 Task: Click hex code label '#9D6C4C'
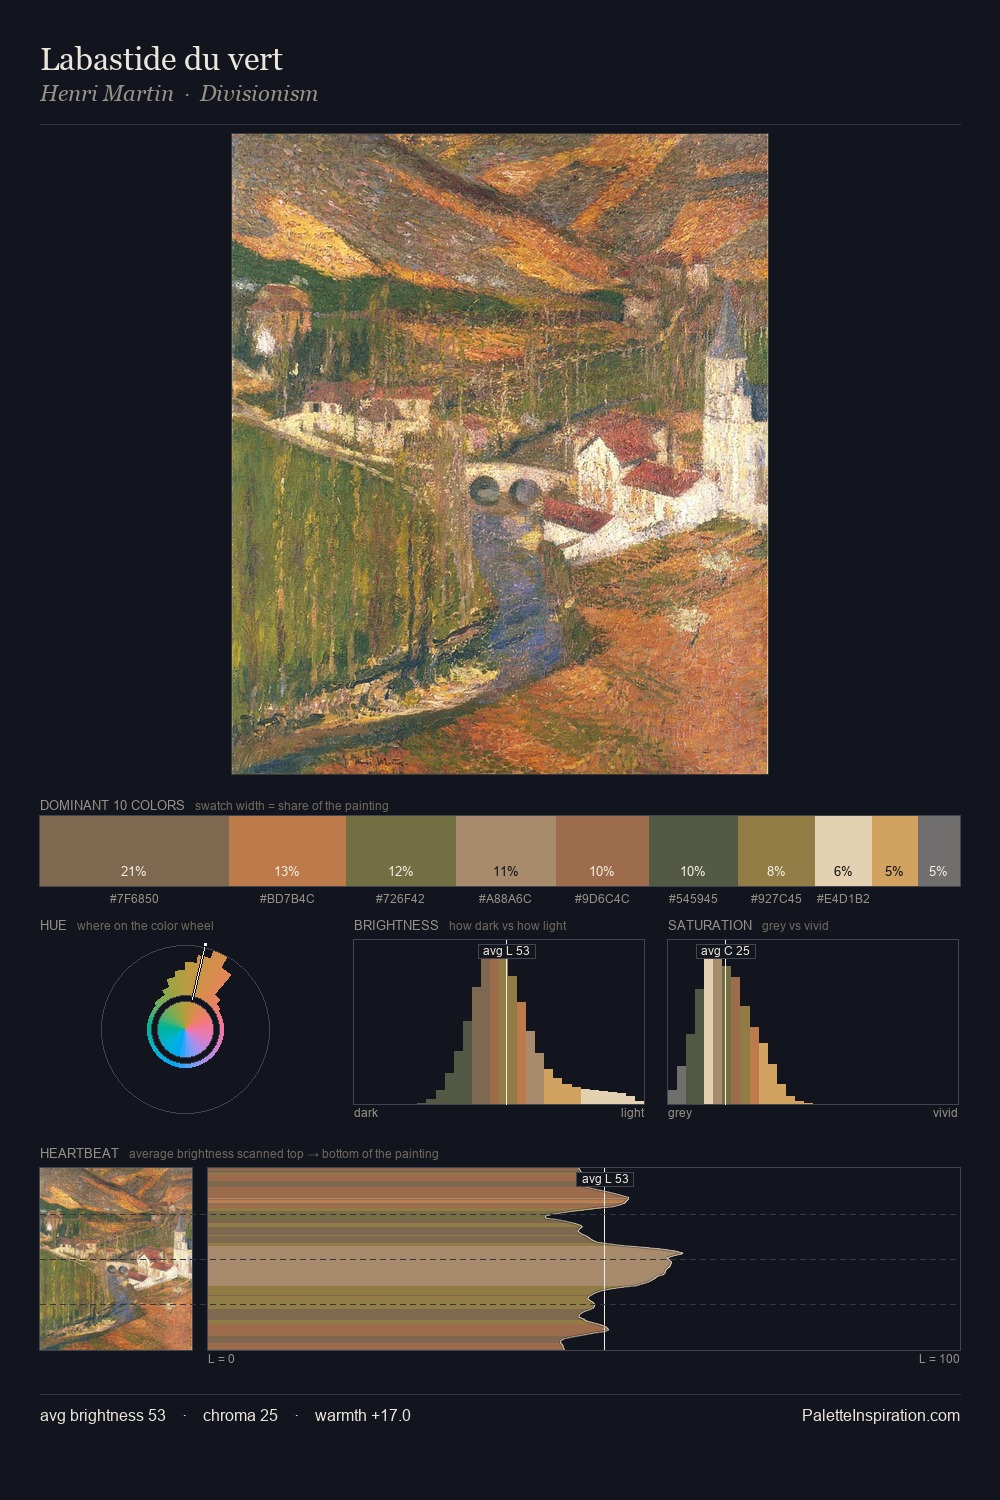pos(602,899)
